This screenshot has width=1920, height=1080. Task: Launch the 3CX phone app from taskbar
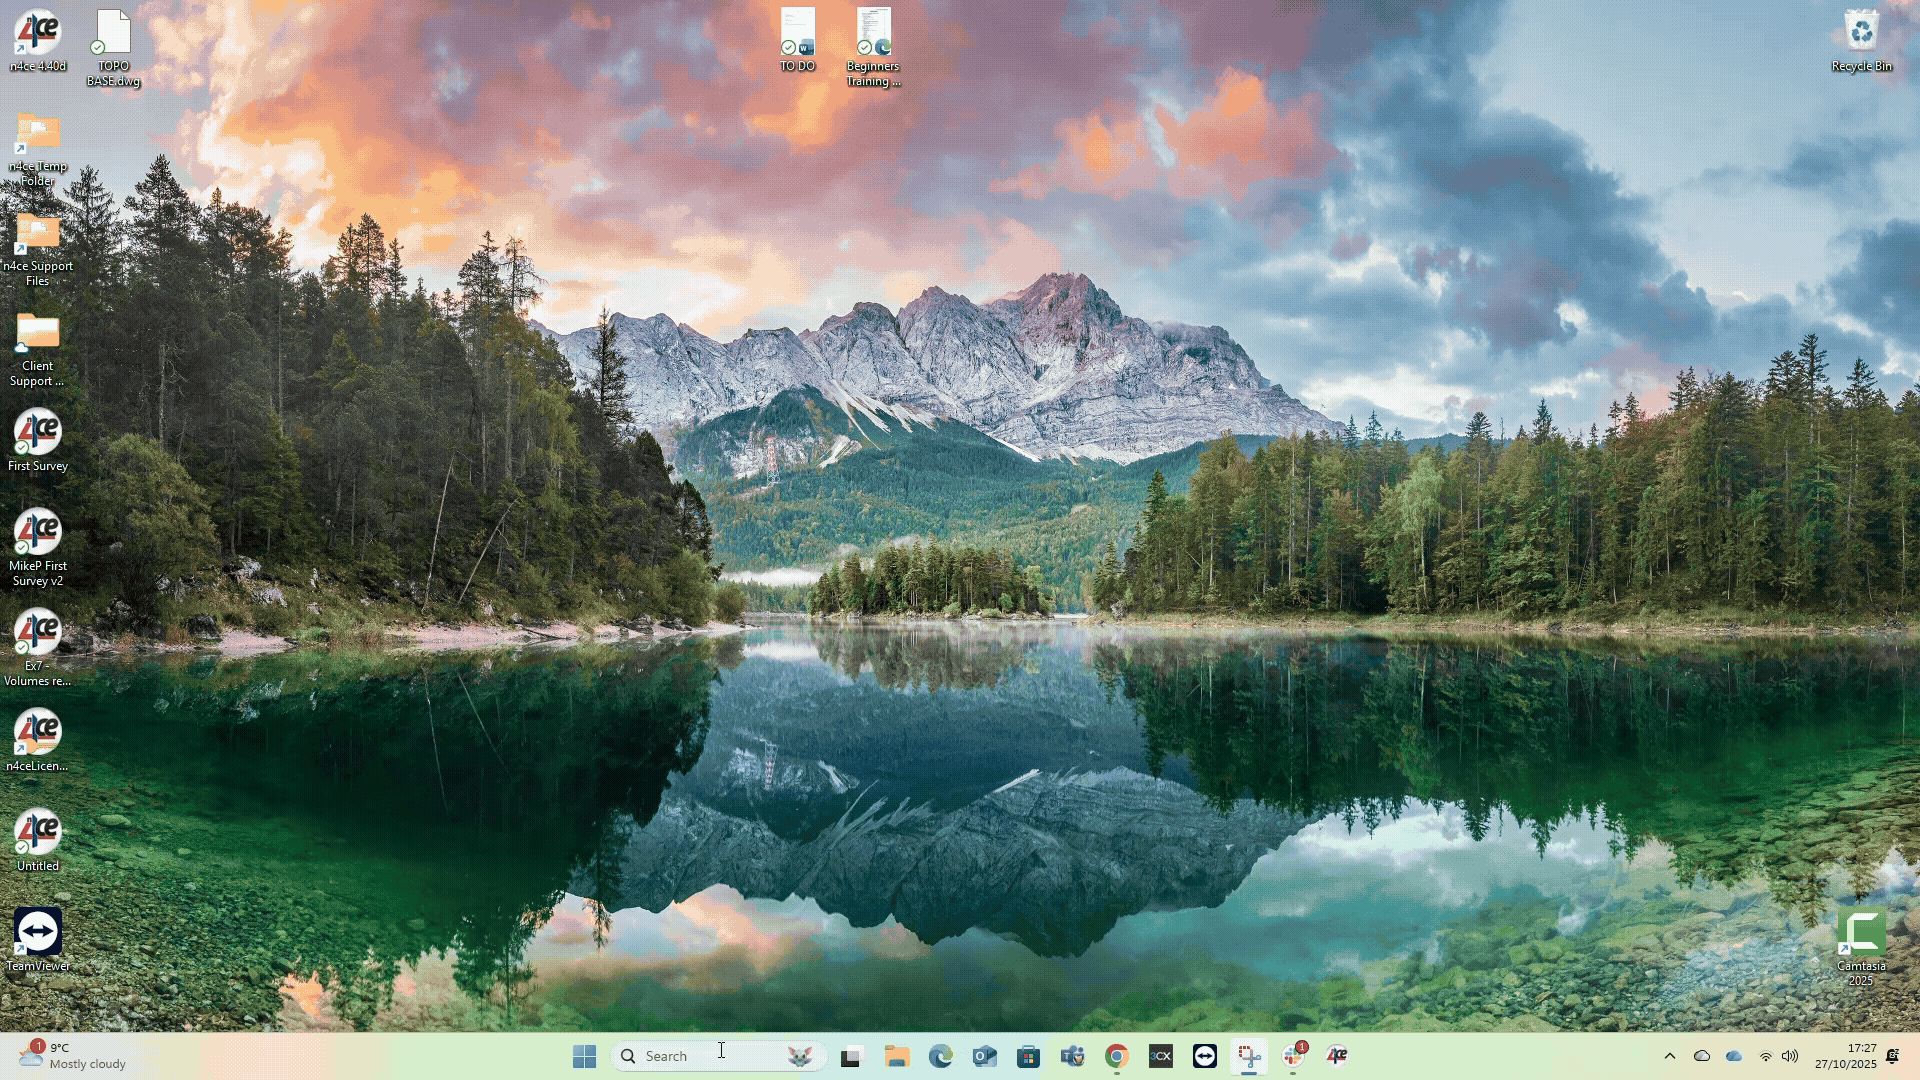[1160, 1055]
